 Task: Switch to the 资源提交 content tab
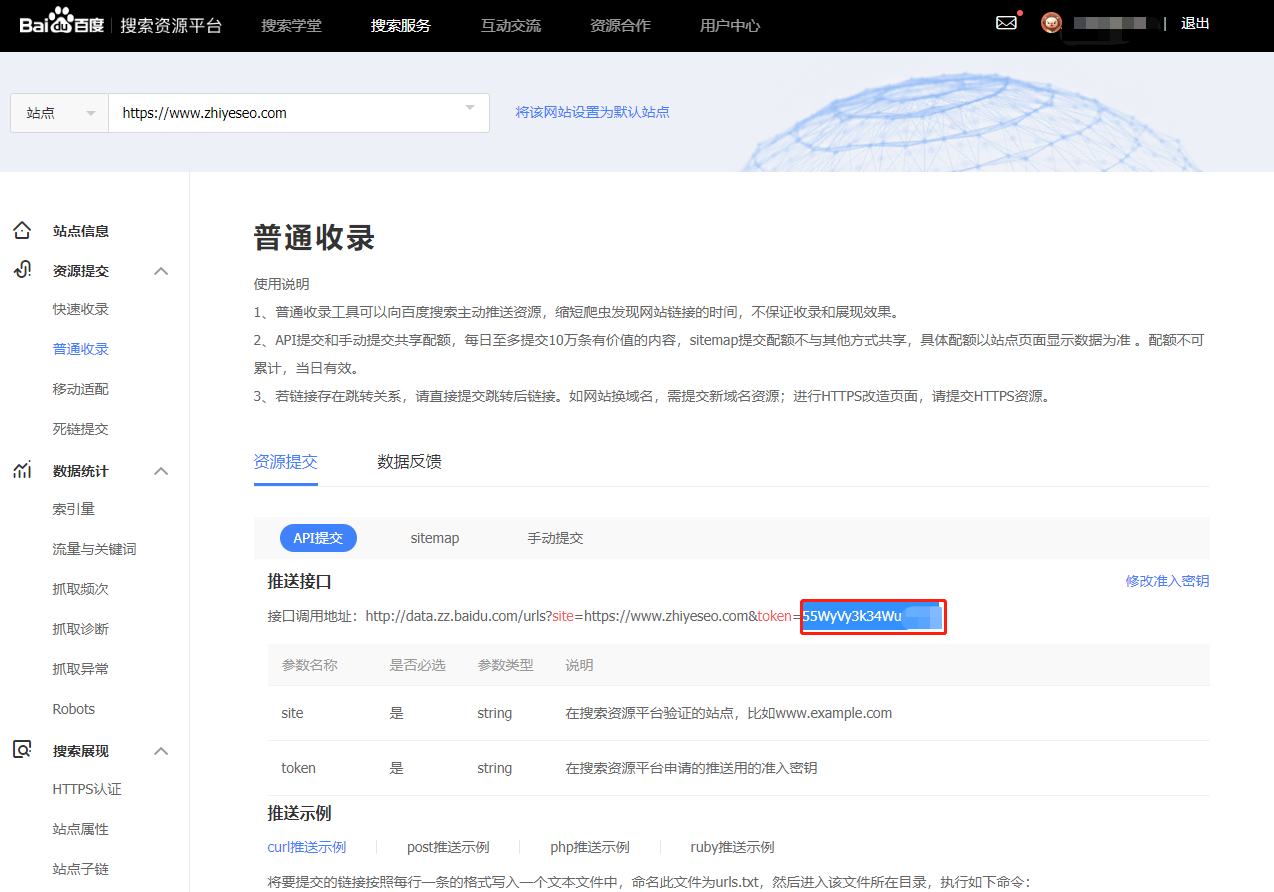tap(286, 462)
